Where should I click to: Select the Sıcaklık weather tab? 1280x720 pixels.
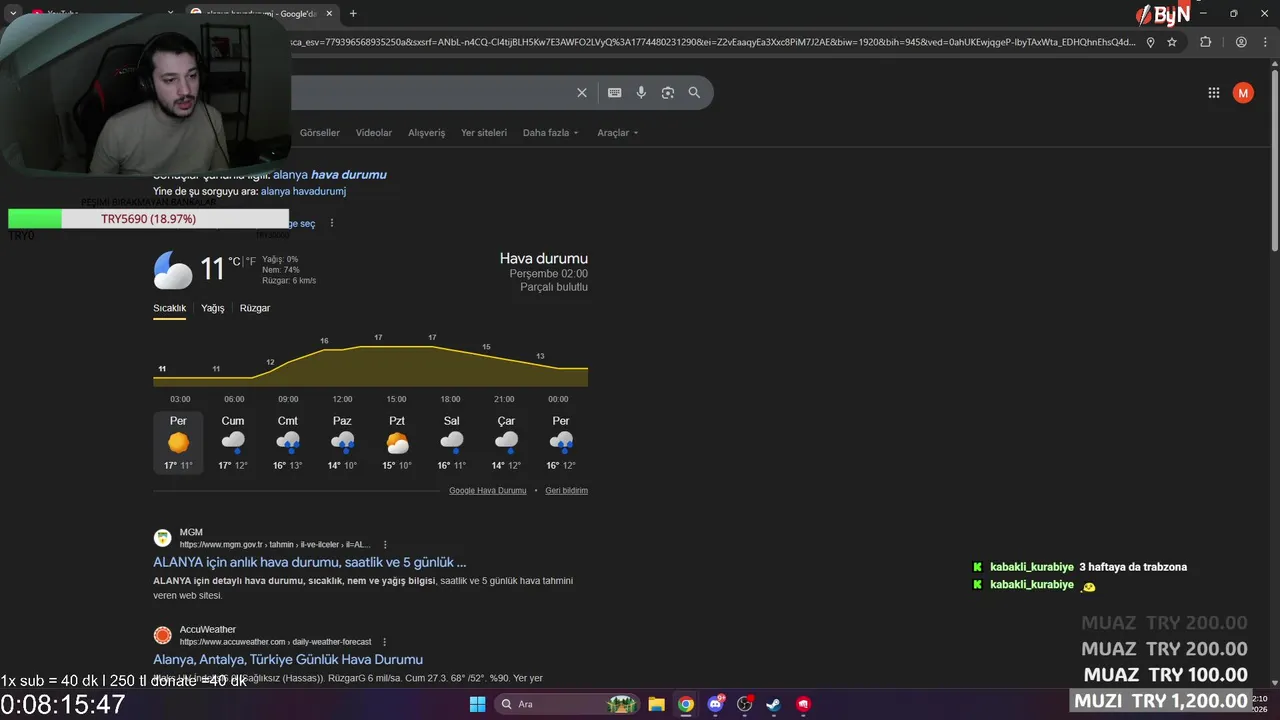coord(169,308)
